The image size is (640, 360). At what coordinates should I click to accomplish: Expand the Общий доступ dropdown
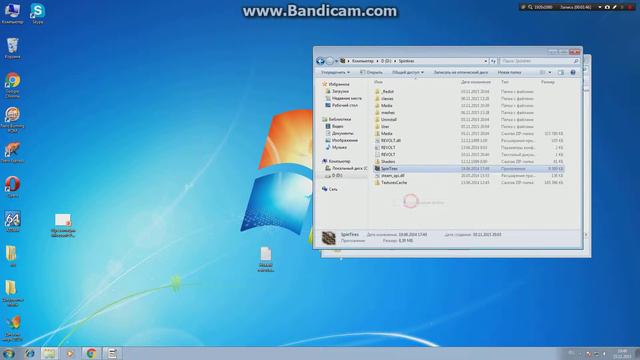coord(408,72)
